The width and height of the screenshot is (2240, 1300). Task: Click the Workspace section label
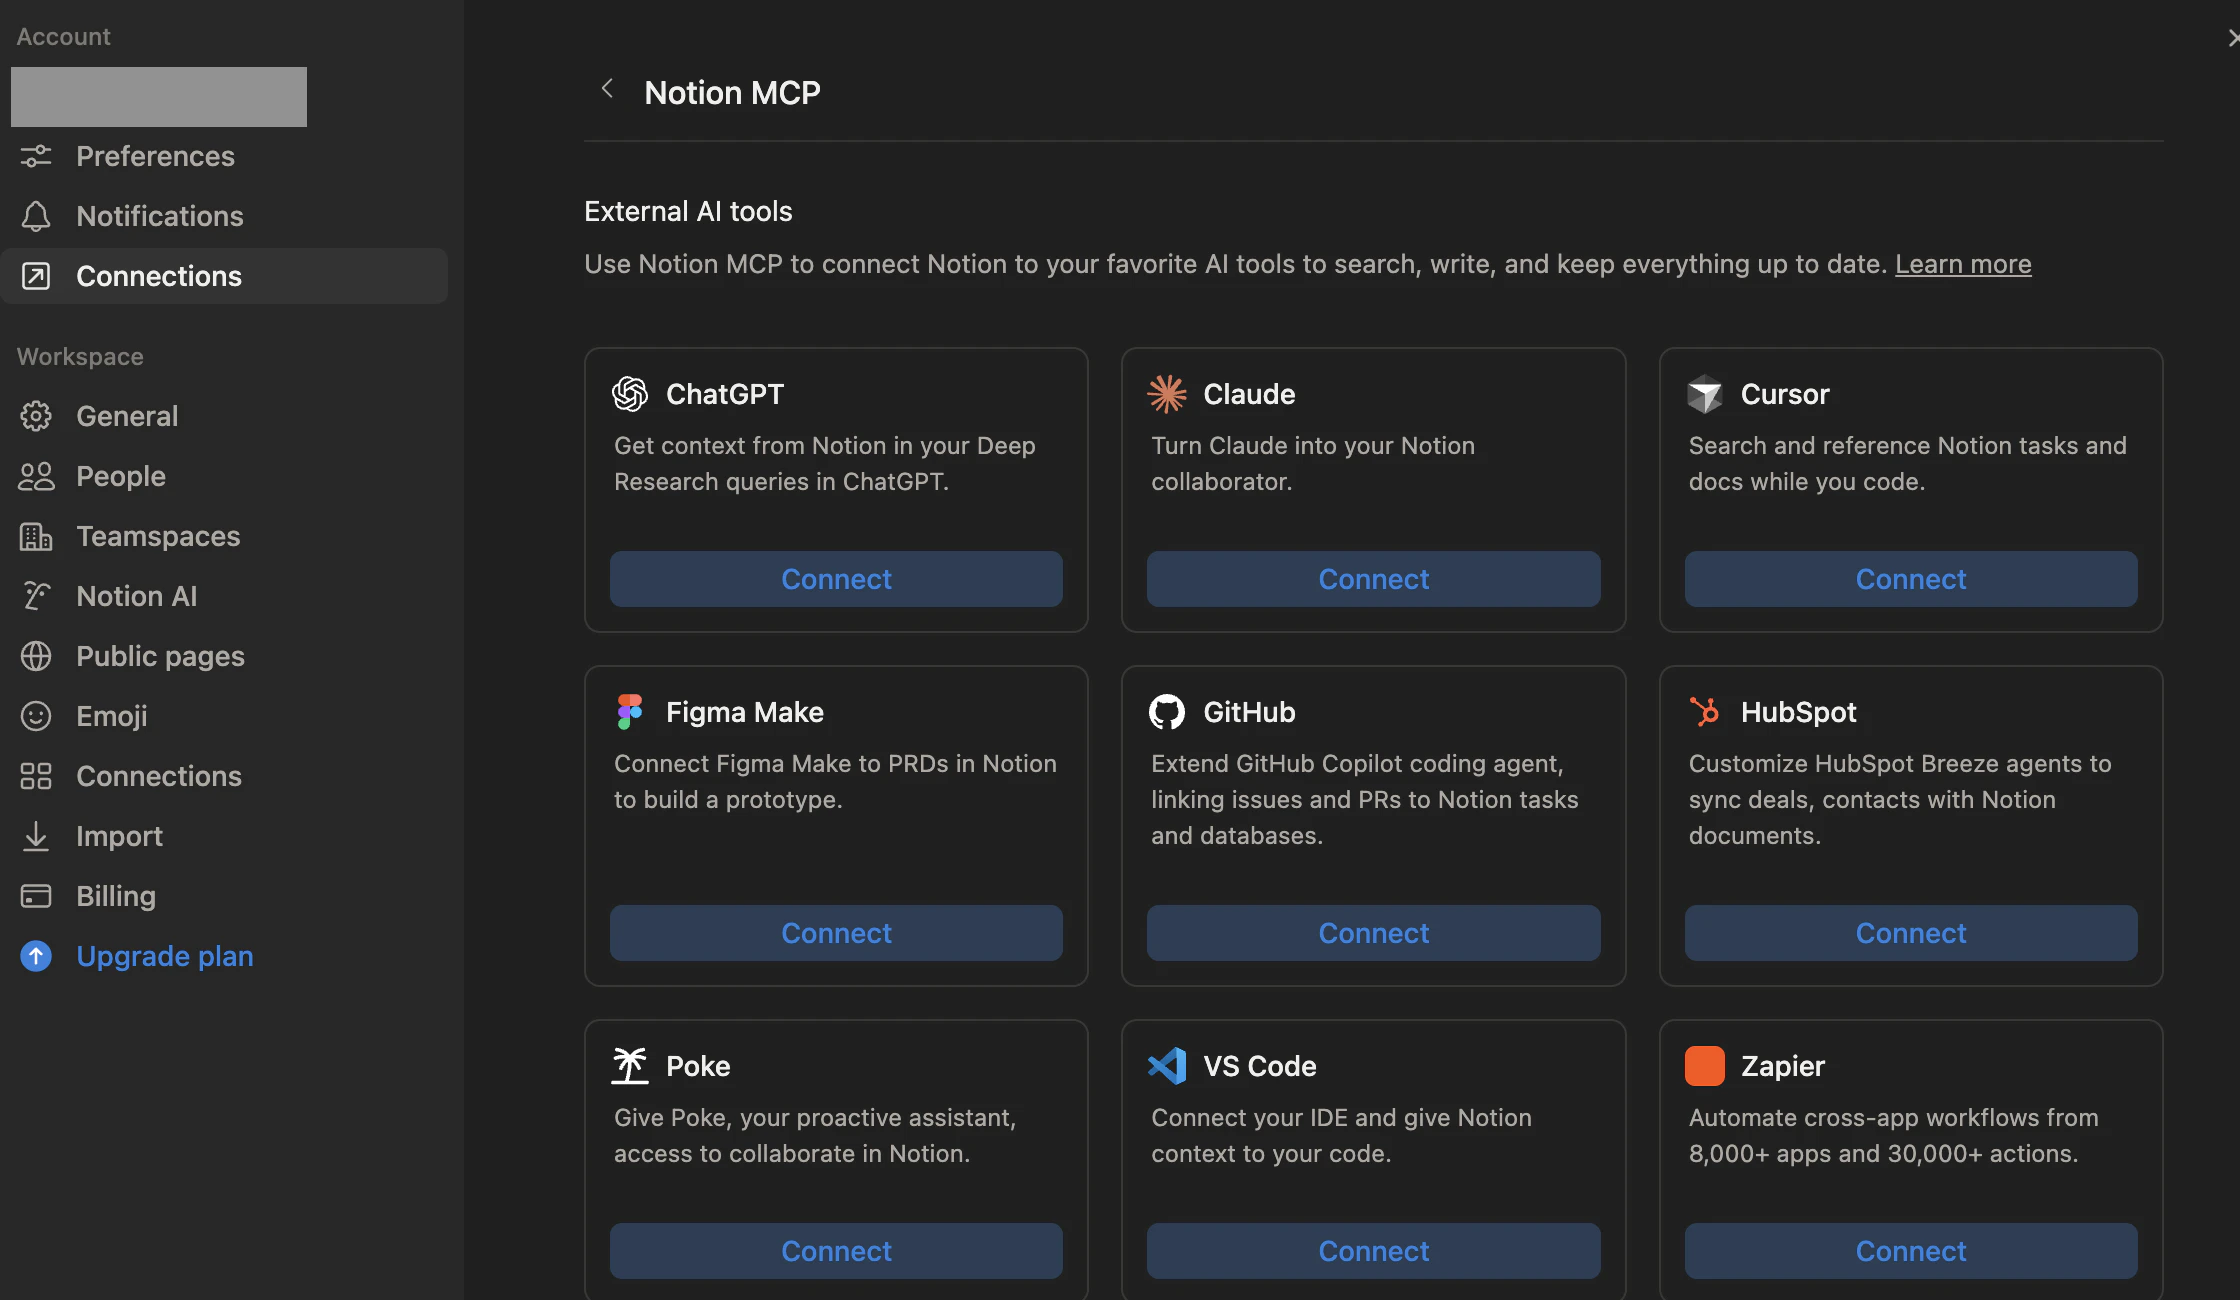(80, 356)
